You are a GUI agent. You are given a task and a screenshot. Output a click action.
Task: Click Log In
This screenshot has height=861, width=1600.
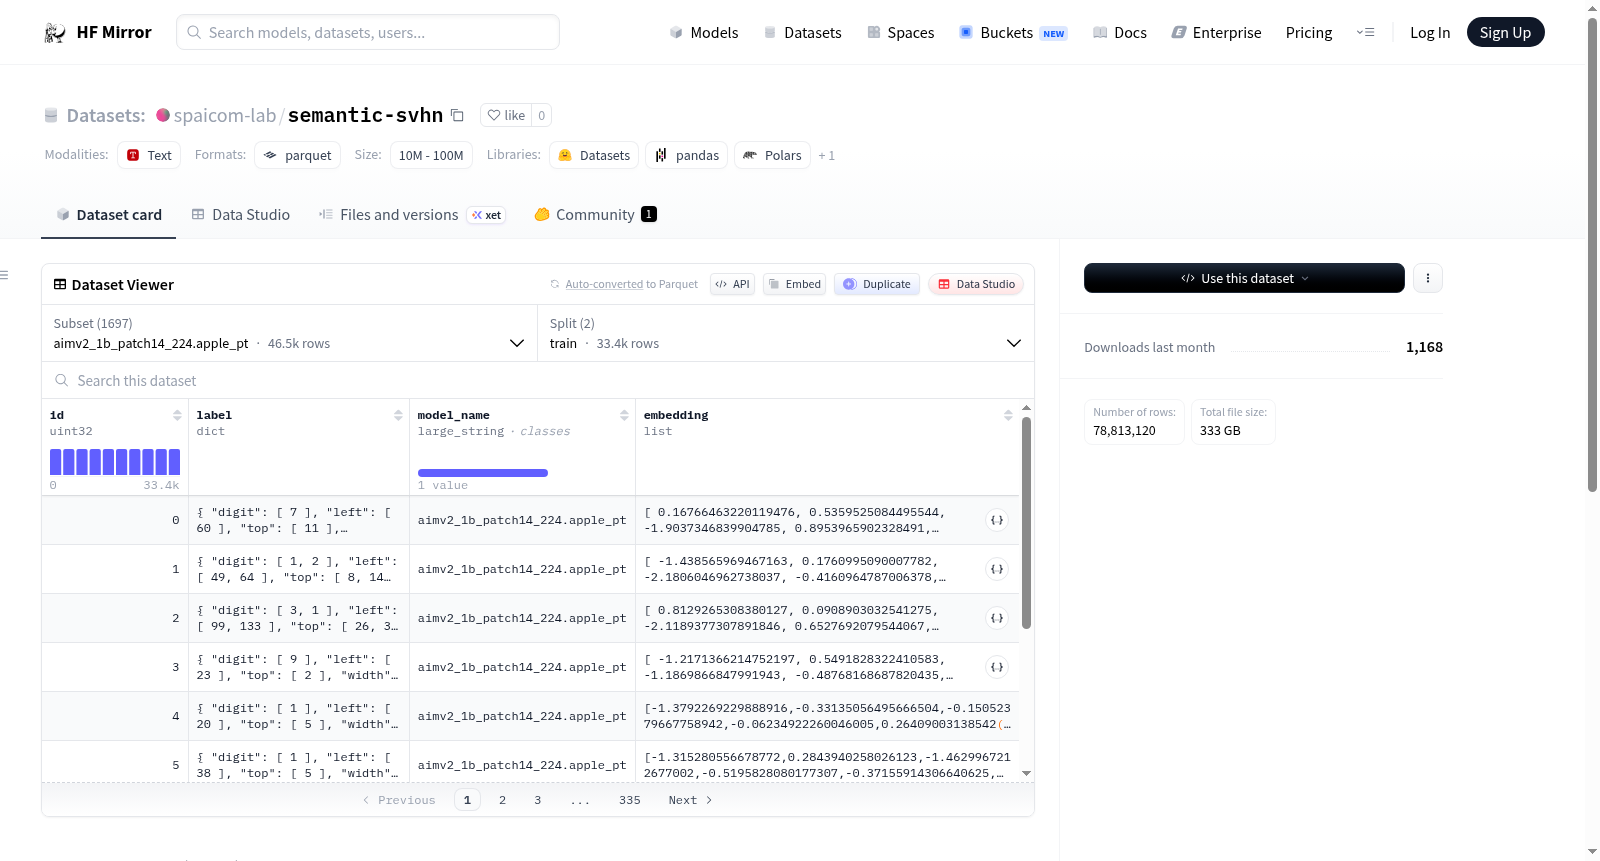tap(1430, 33)
